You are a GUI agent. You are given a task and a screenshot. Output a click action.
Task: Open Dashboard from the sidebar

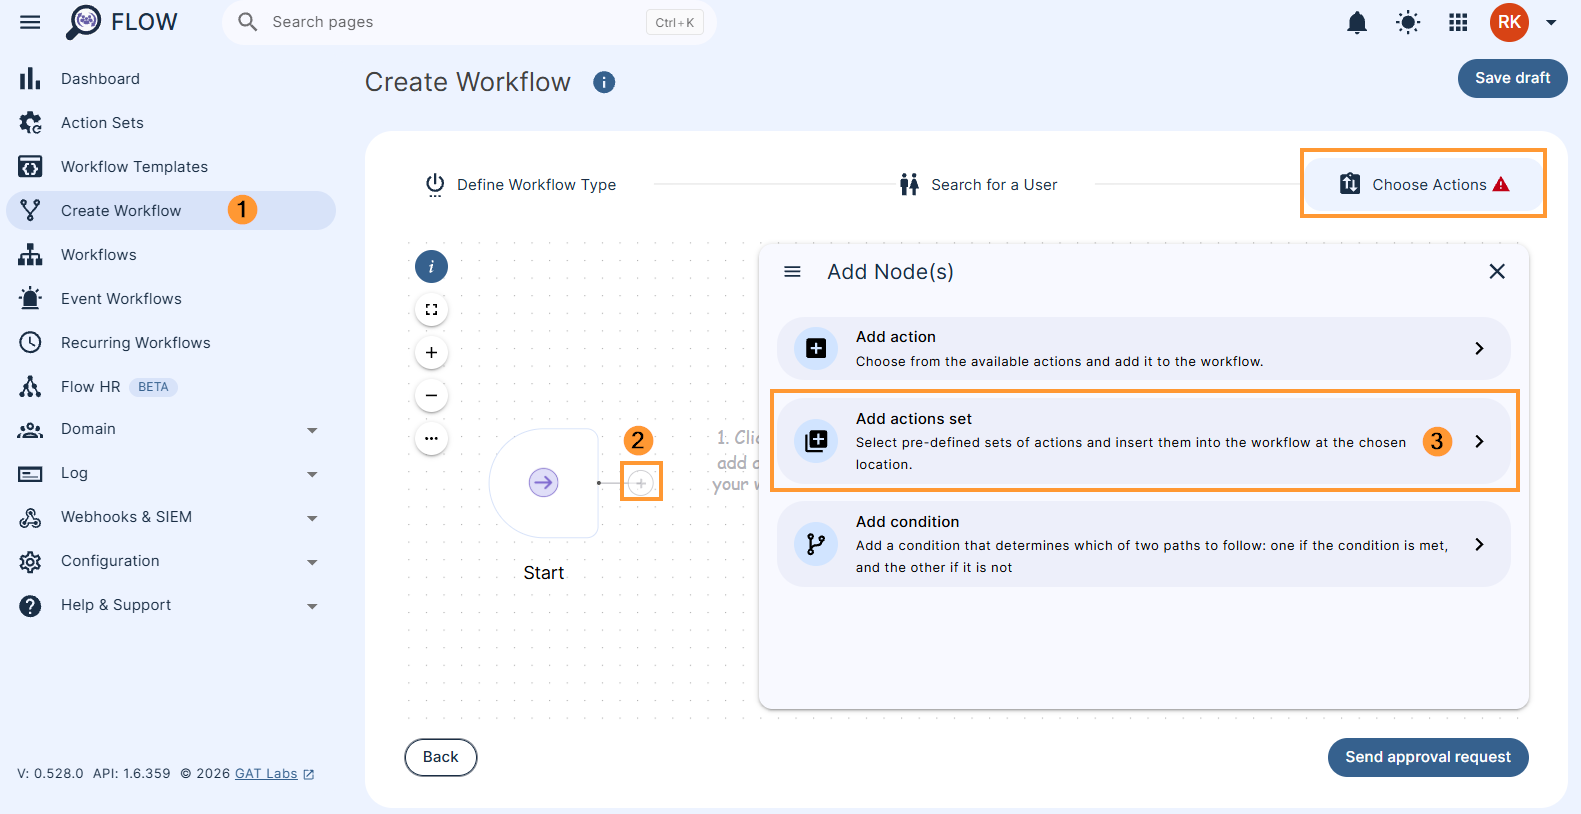click(x=171, y=79)
